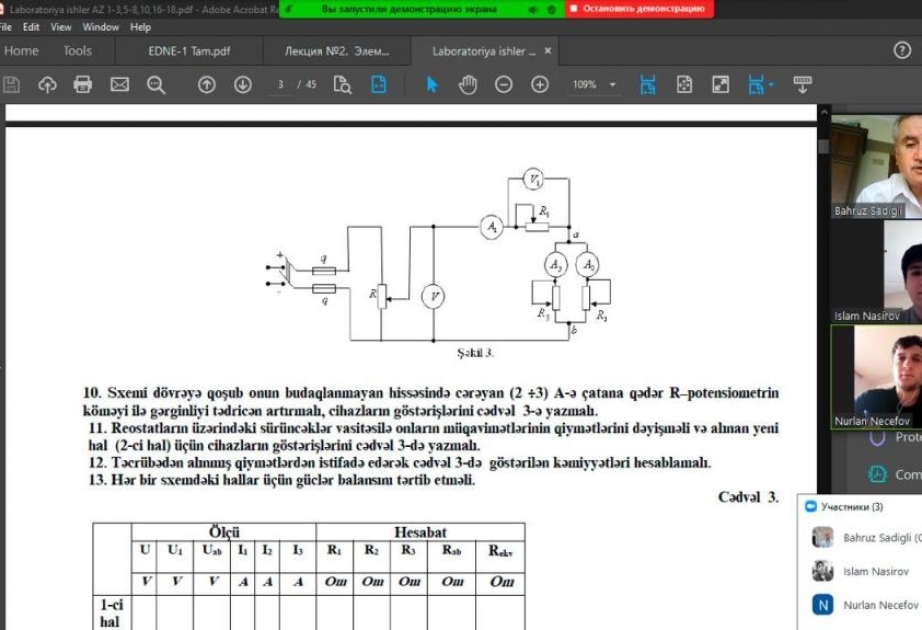This screenshot has height=630, width=922.
Task: Open the find text icon beside page count
Action: tap(342, 85)
